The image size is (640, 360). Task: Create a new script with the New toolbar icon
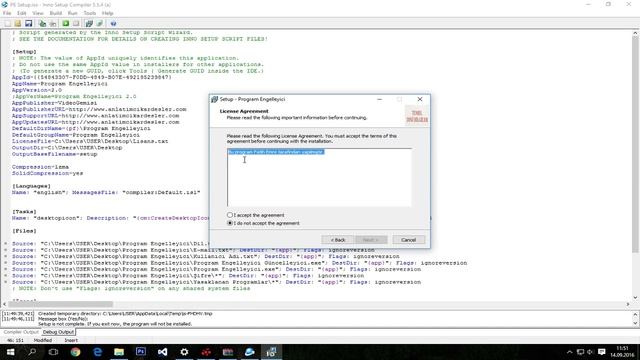(8, 24)
